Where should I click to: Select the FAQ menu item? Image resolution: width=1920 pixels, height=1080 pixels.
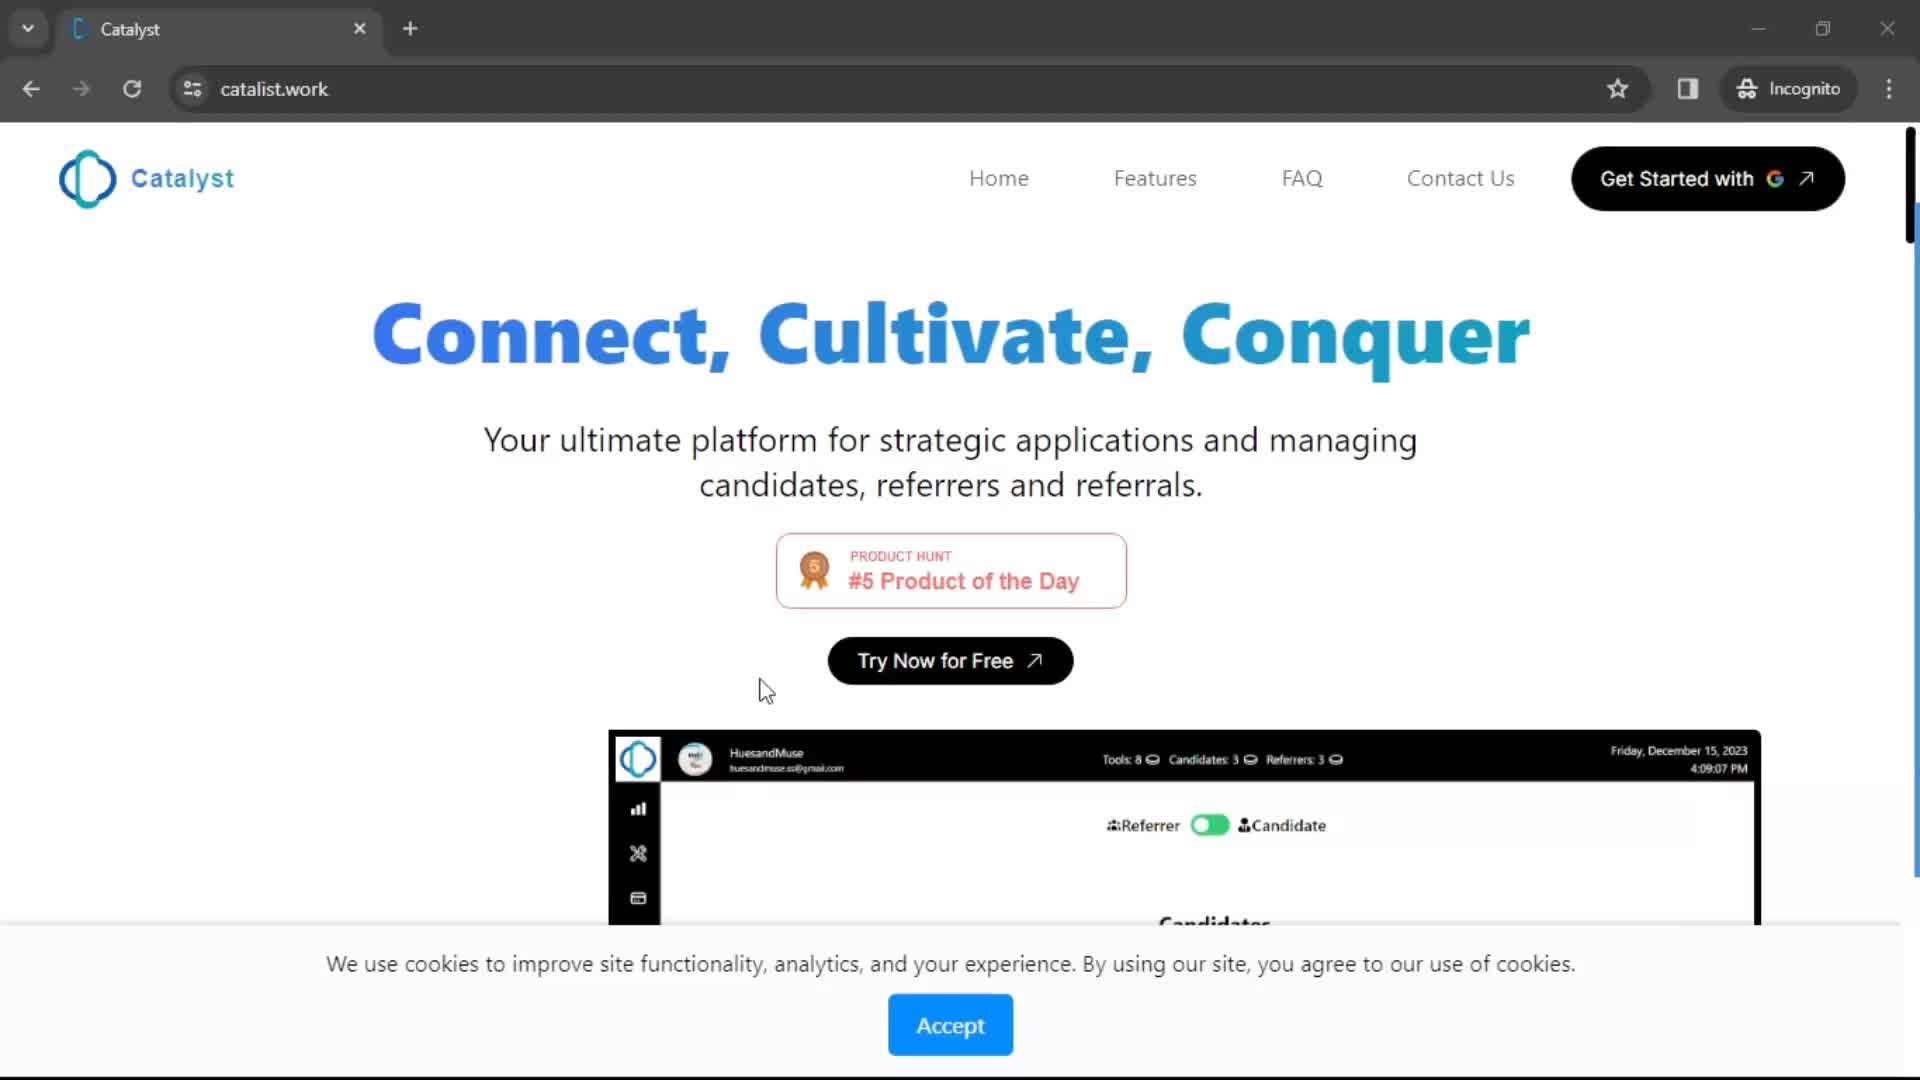1302,178
